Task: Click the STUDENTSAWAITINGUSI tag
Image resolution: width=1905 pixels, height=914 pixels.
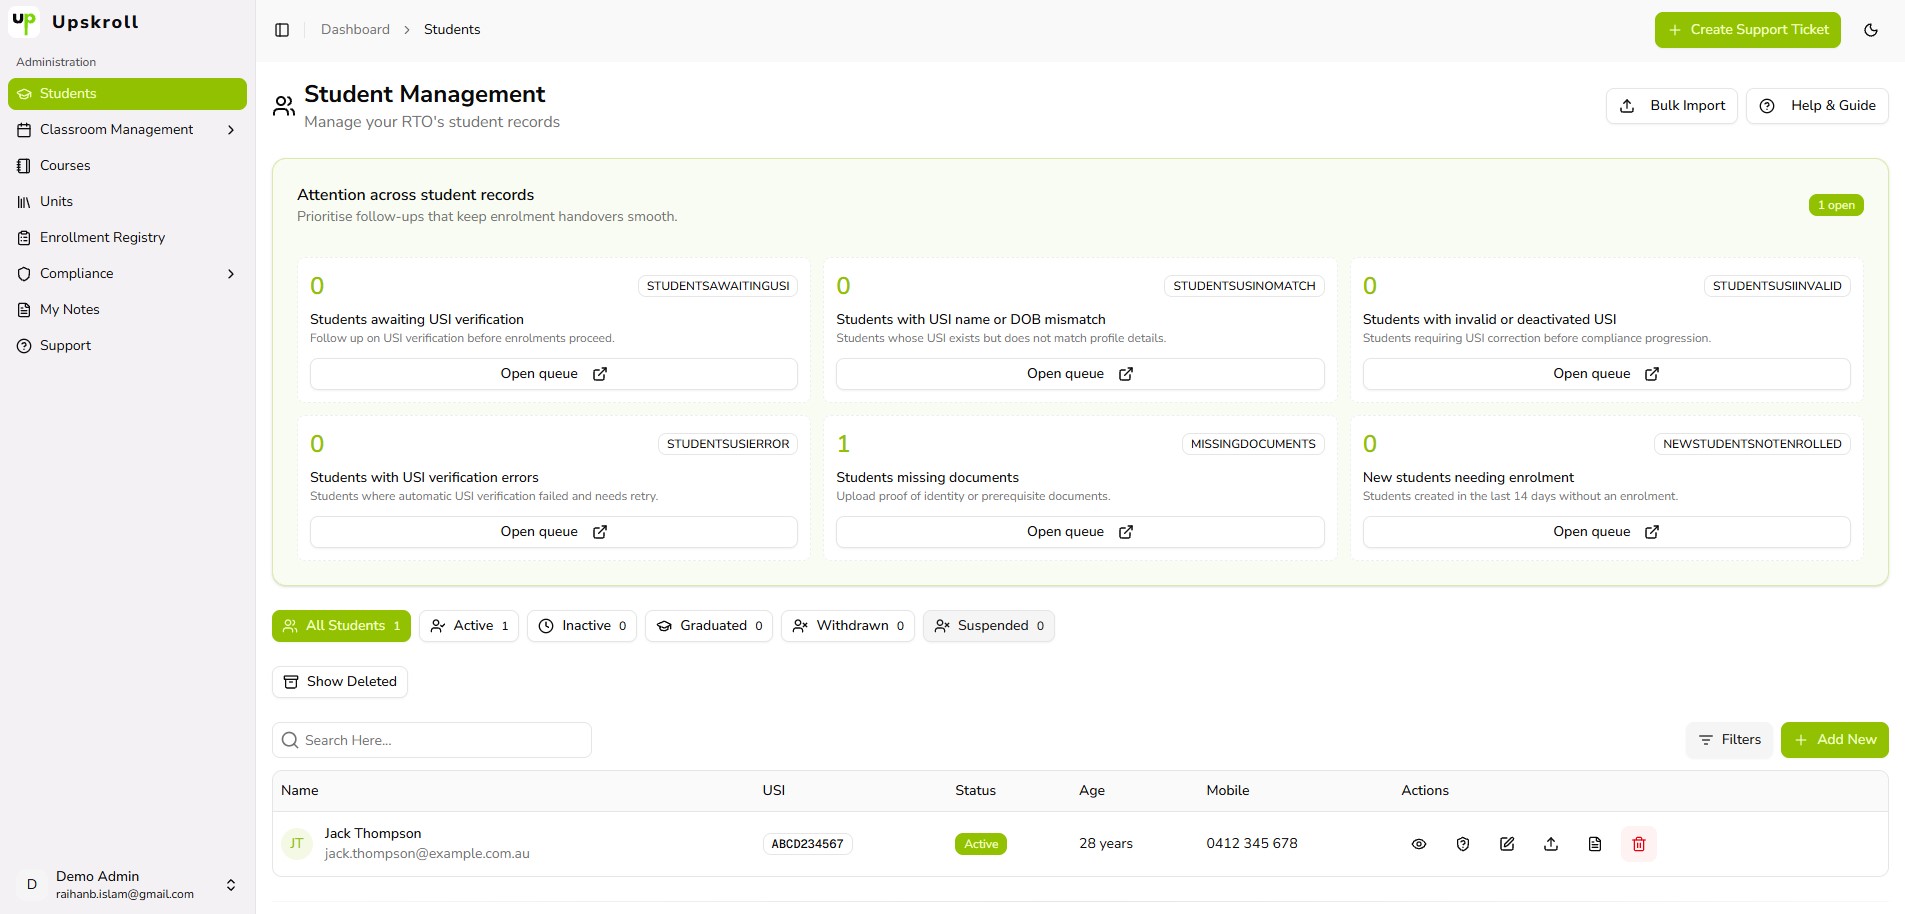Action: (718, 286)
